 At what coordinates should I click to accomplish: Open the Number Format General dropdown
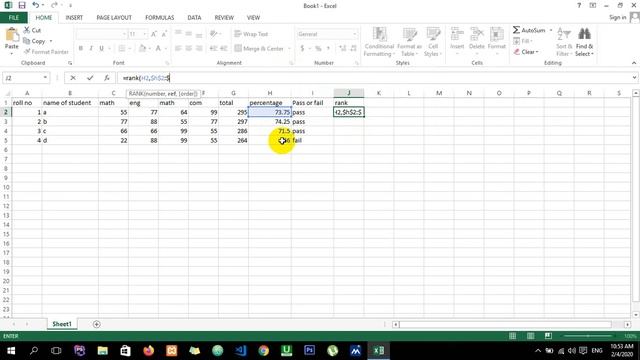tap(354, 34)
